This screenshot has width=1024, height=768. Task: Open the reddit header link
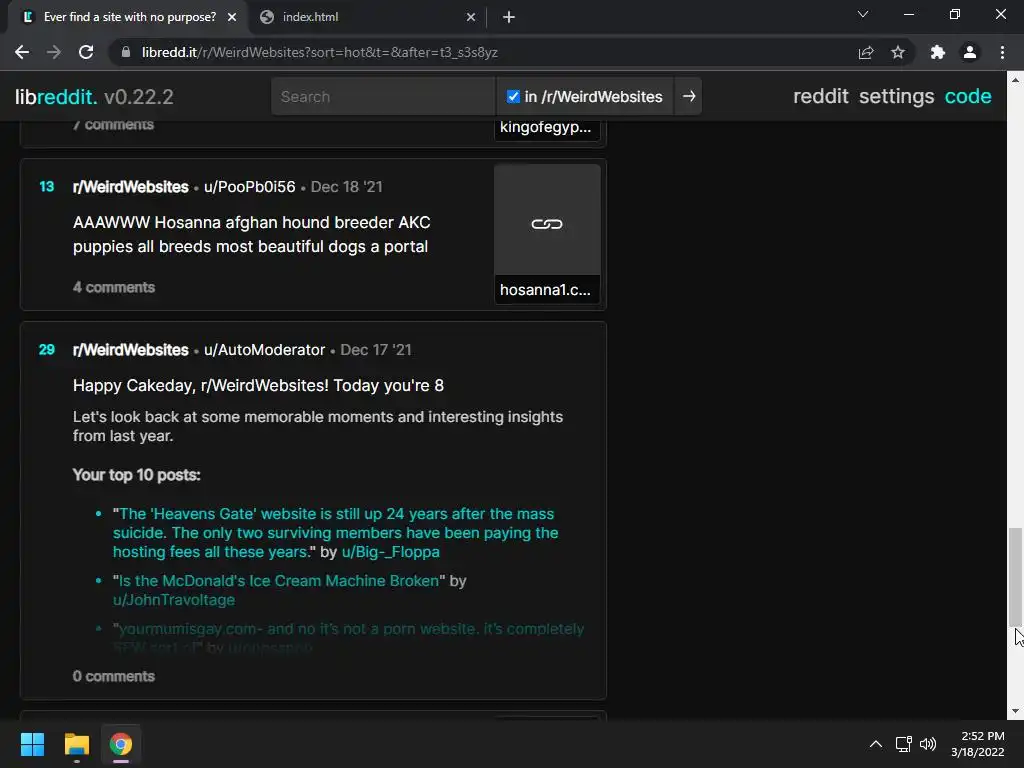click(x=820, y=96)
